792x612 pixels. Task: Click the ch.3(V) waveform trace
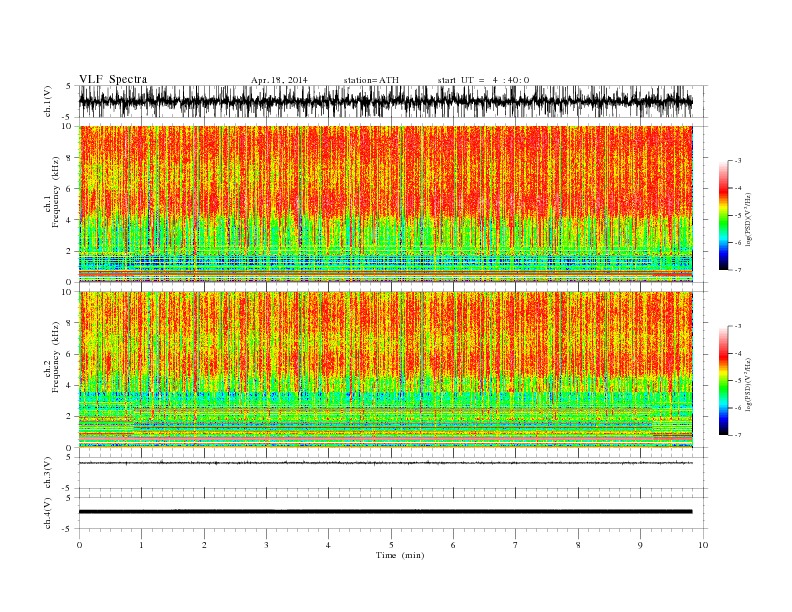click(x=386, y=463)
